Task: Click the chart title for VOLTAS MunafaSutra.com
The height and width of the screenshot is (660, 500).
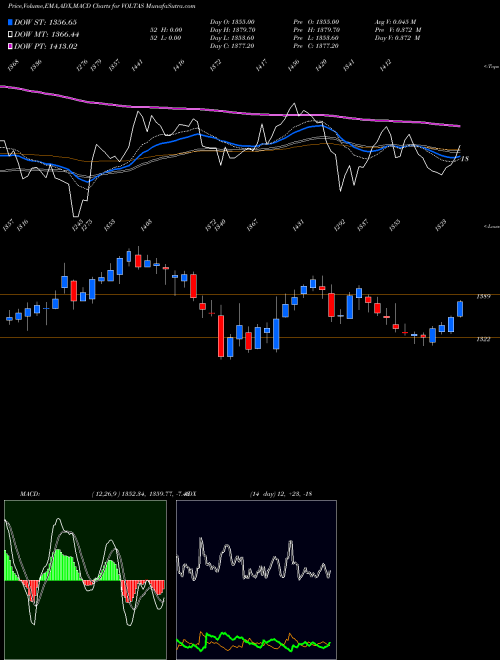Action: pyautogui.click(x=101, y=6)
